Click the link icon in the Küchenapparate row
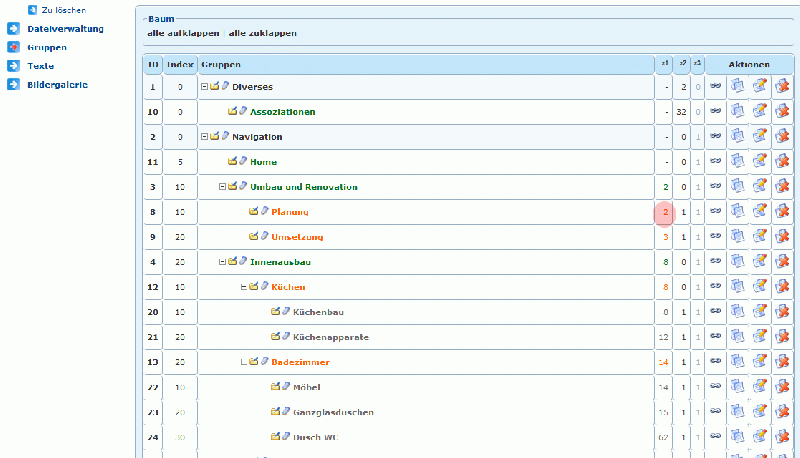This screenshot has width=800, height=458. 715,336
